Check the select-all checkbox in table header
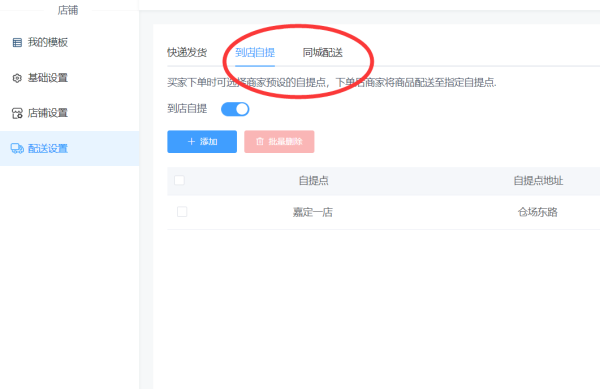This screenshot has width=600, height=389. click(179, 180)
